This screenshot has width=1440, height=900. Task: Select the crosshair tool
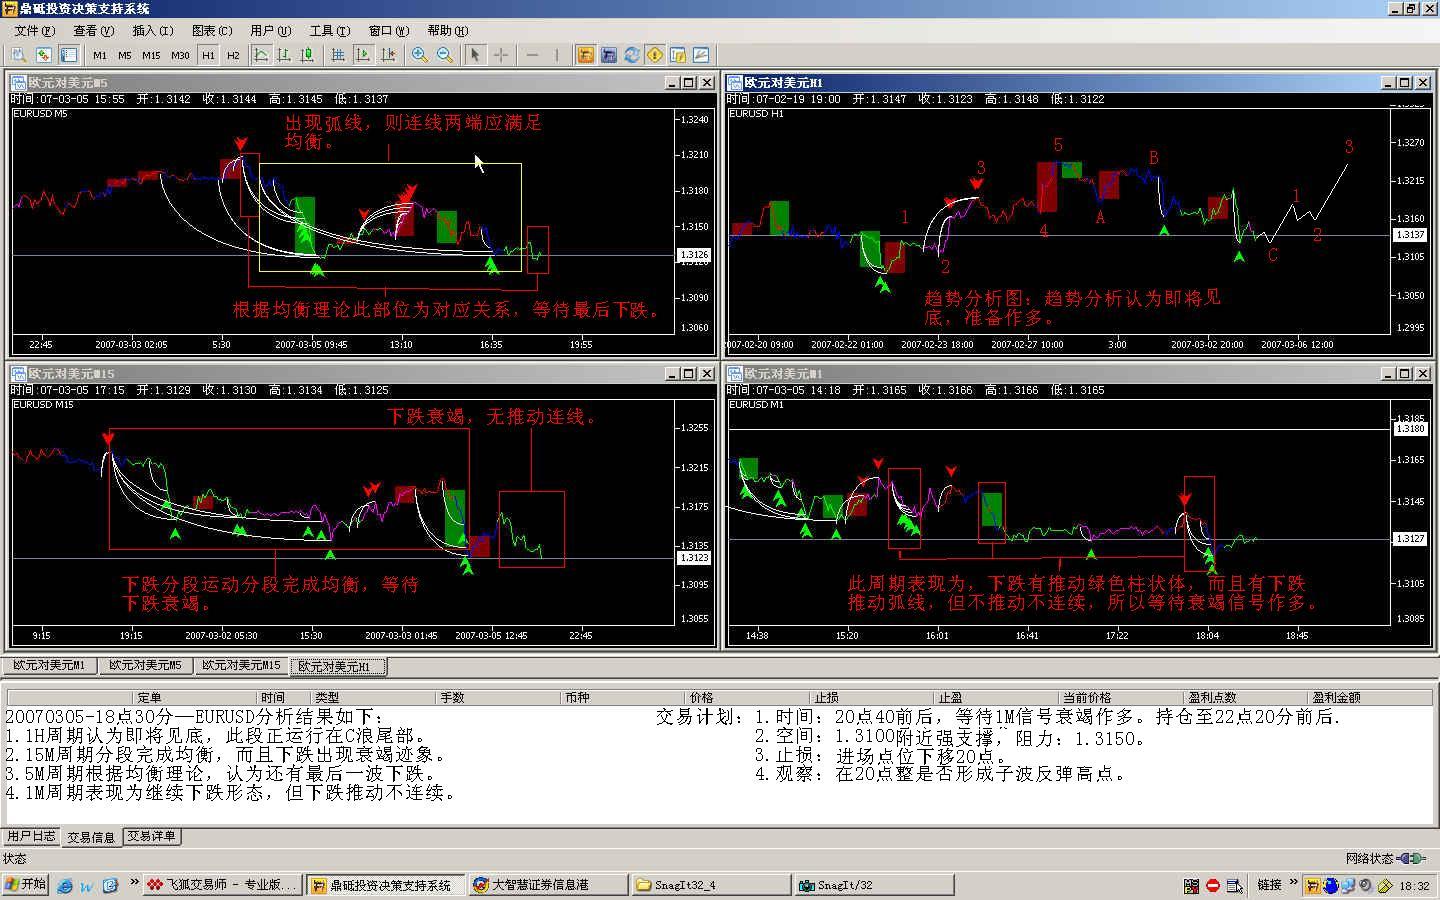[x=500, y=55]
